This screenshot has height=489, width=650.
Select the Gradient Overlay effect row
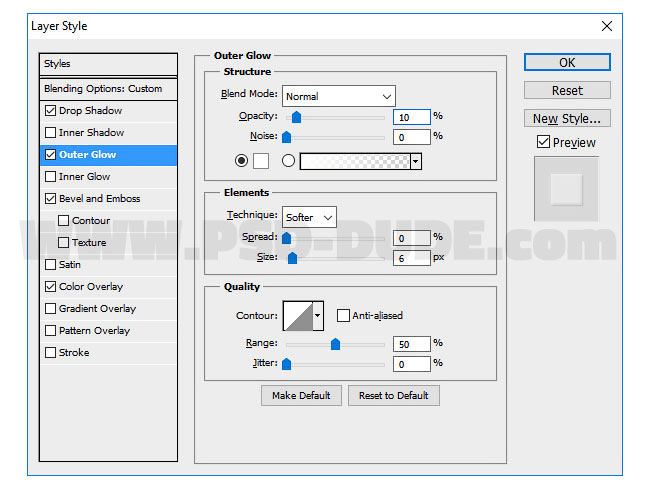coord(109,308)
